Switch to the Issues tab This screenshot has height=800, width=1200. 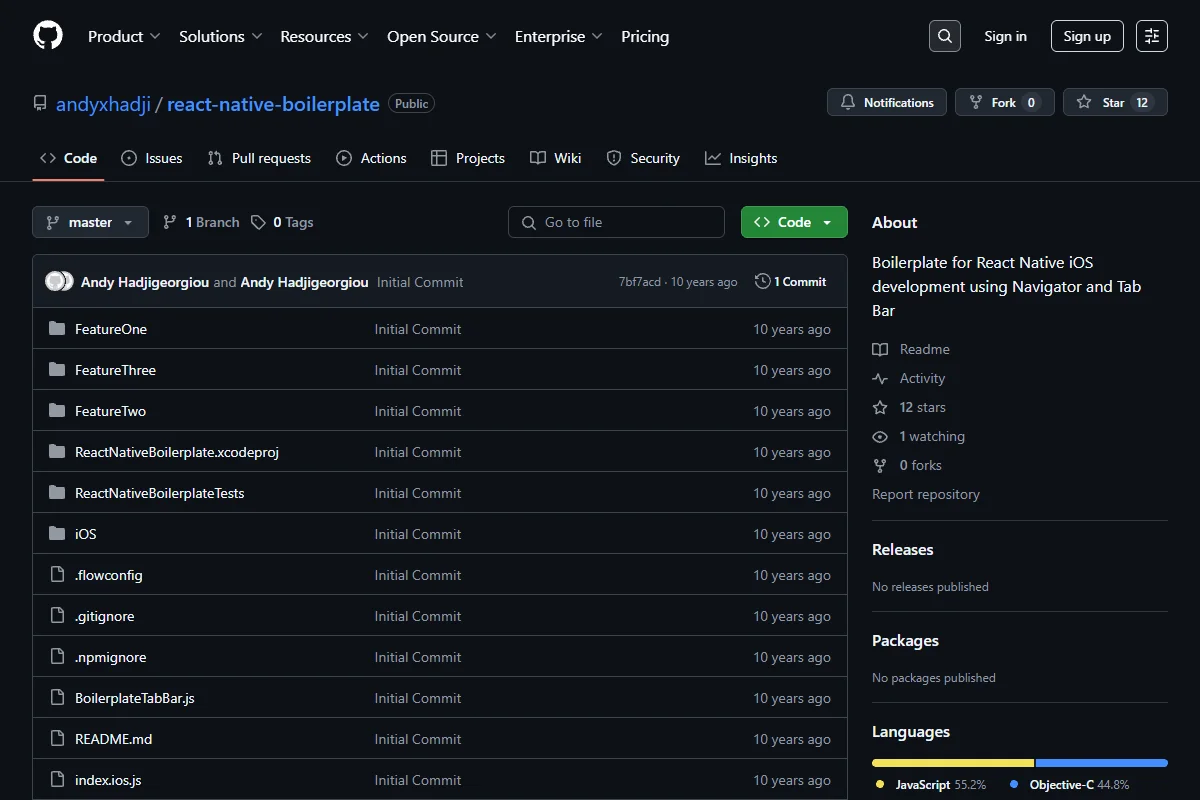coord(152,158)
